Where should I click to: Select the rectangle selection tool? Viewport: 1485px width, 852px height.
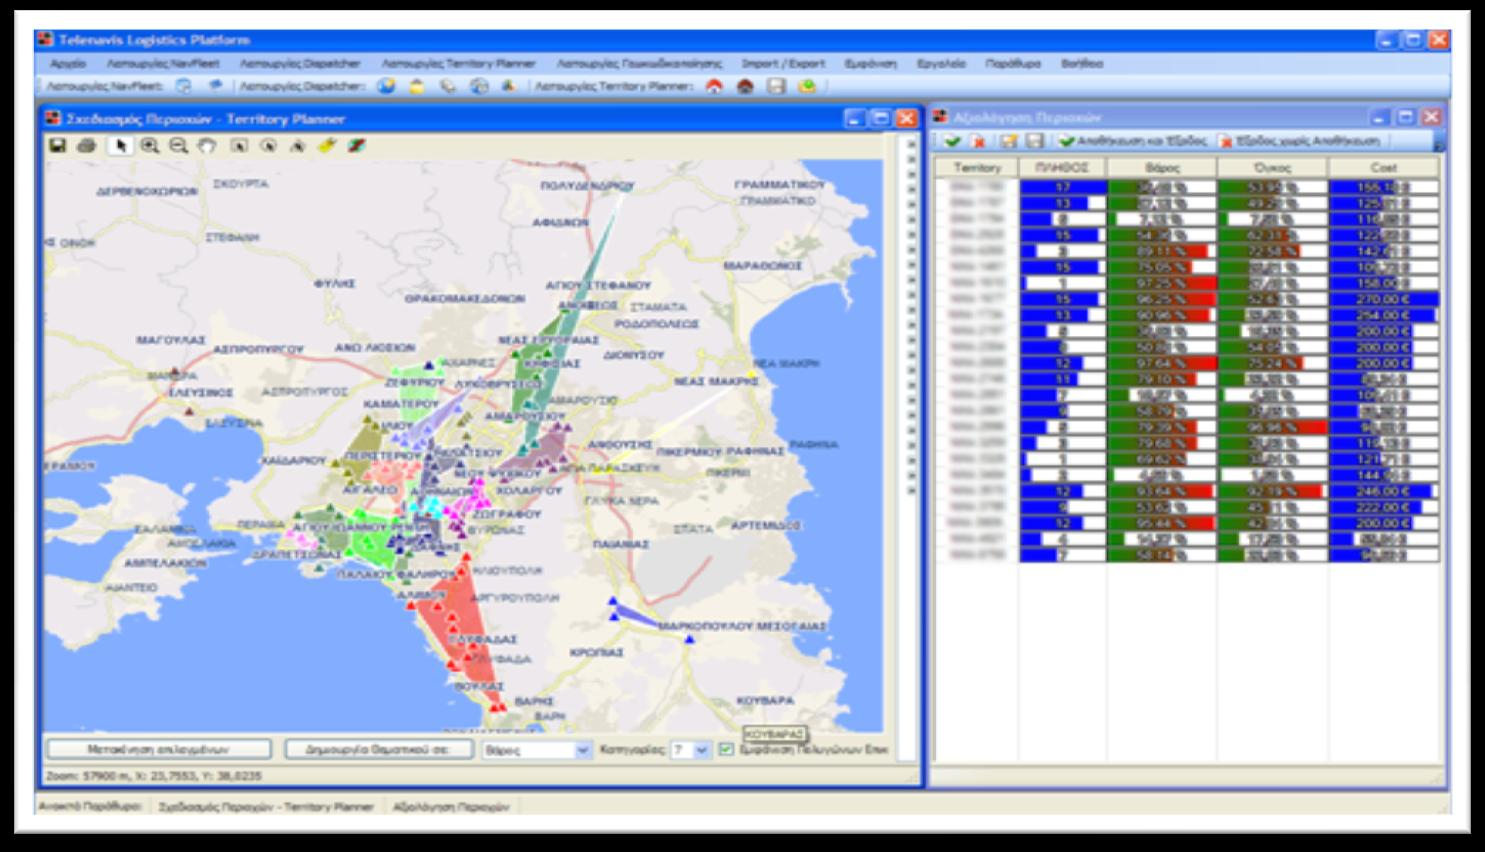point(239,146)
